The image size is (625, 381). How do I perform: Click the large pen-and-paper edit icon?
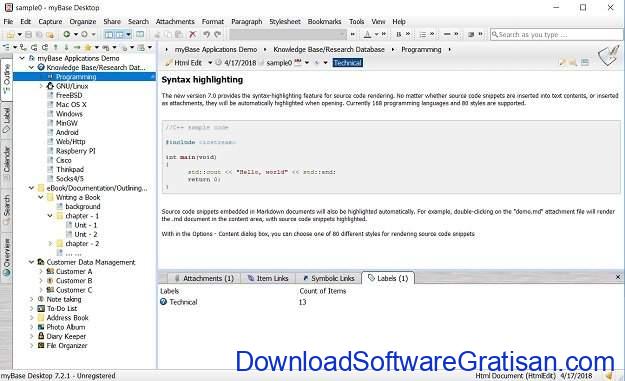coord(609,55)
